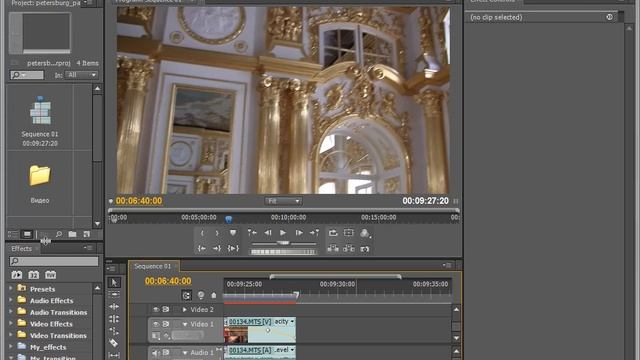
Task: Toggle 32-bit Color effects filter button
Action: (x=33, y=275)
